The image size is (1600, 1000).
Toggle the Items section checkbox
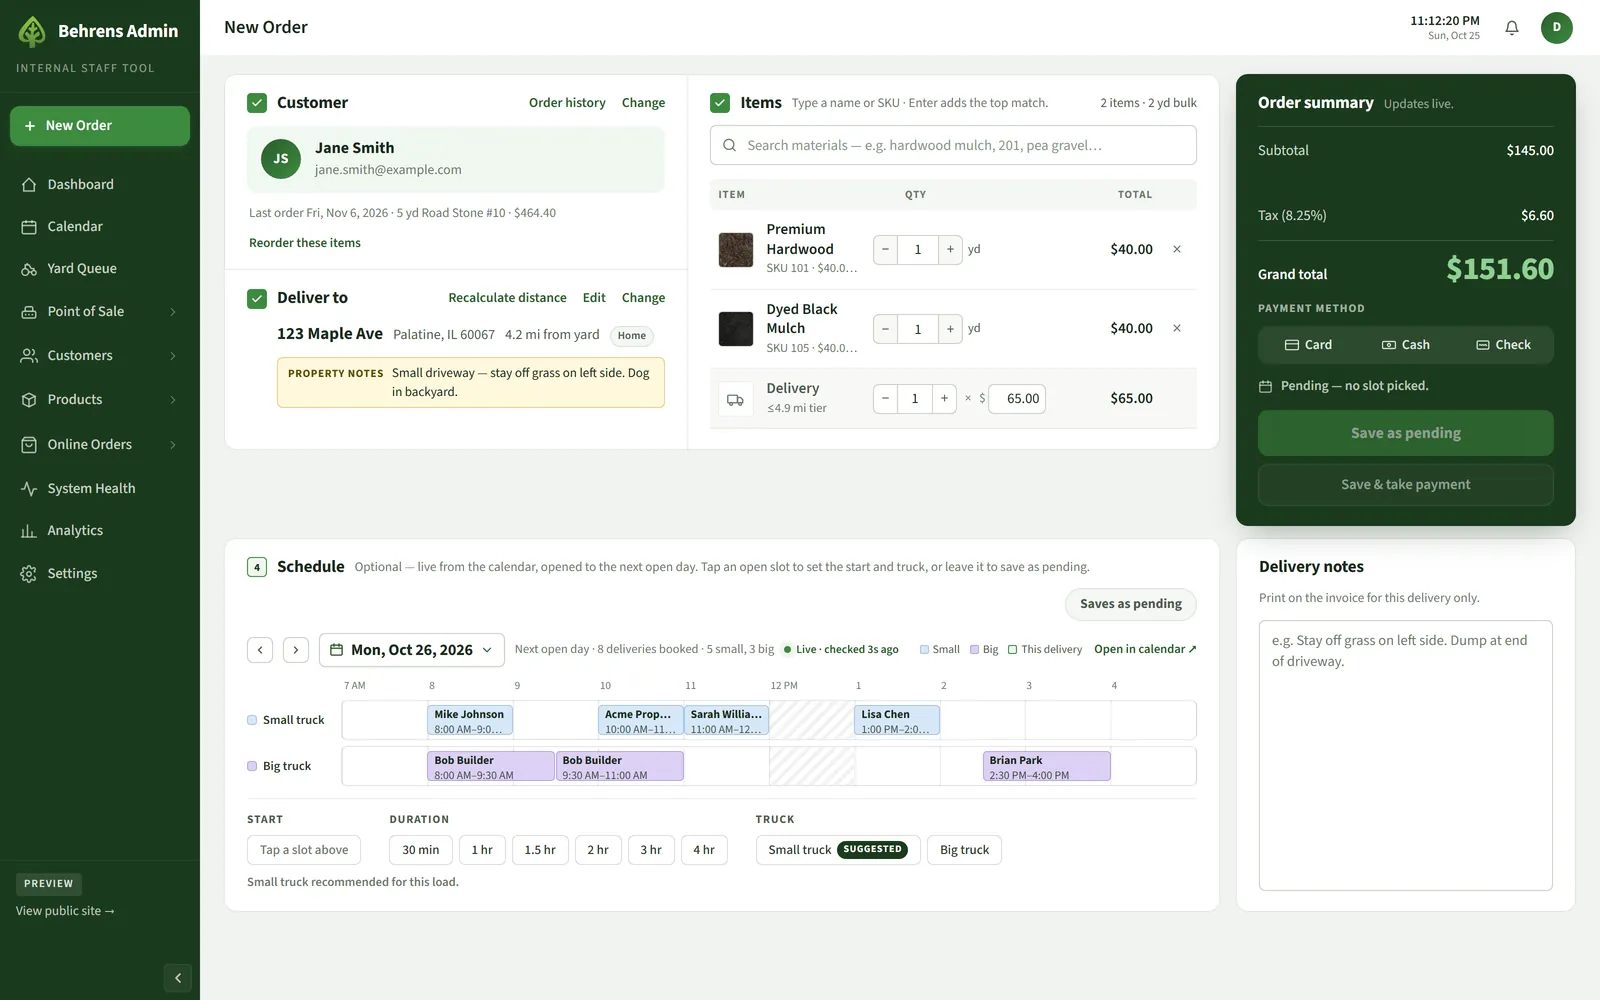[x=720, y=103]
